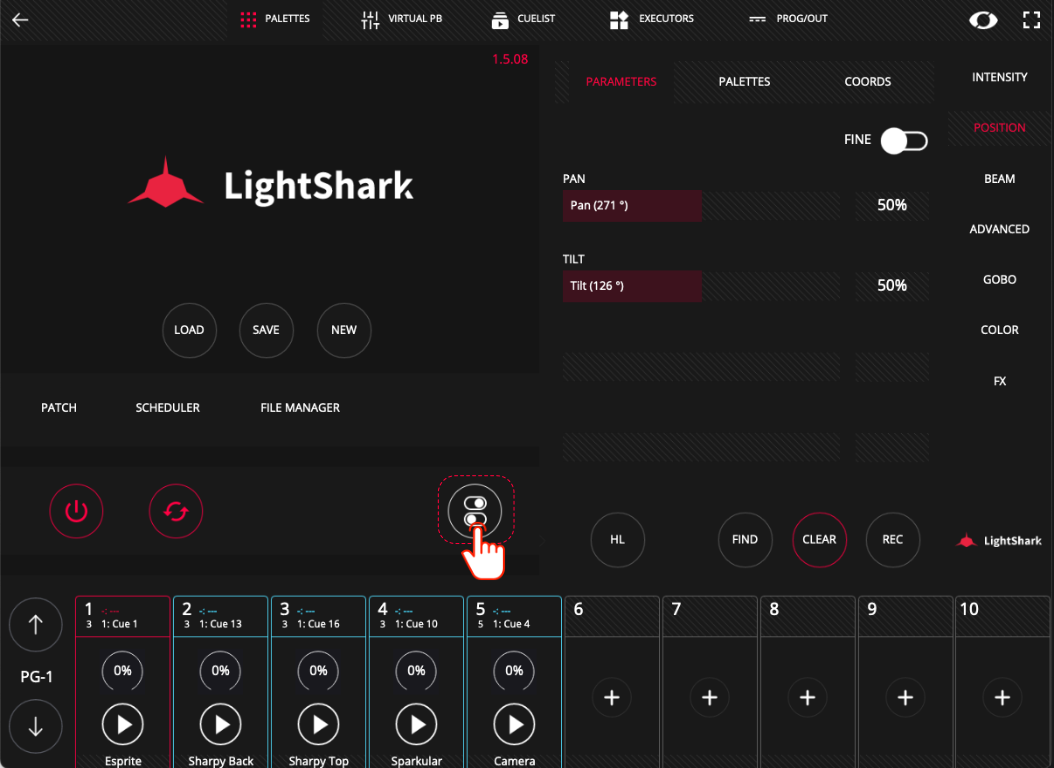Select the Color parameter group
This screenshot has width=1054, height=768.
(1000, 330)
